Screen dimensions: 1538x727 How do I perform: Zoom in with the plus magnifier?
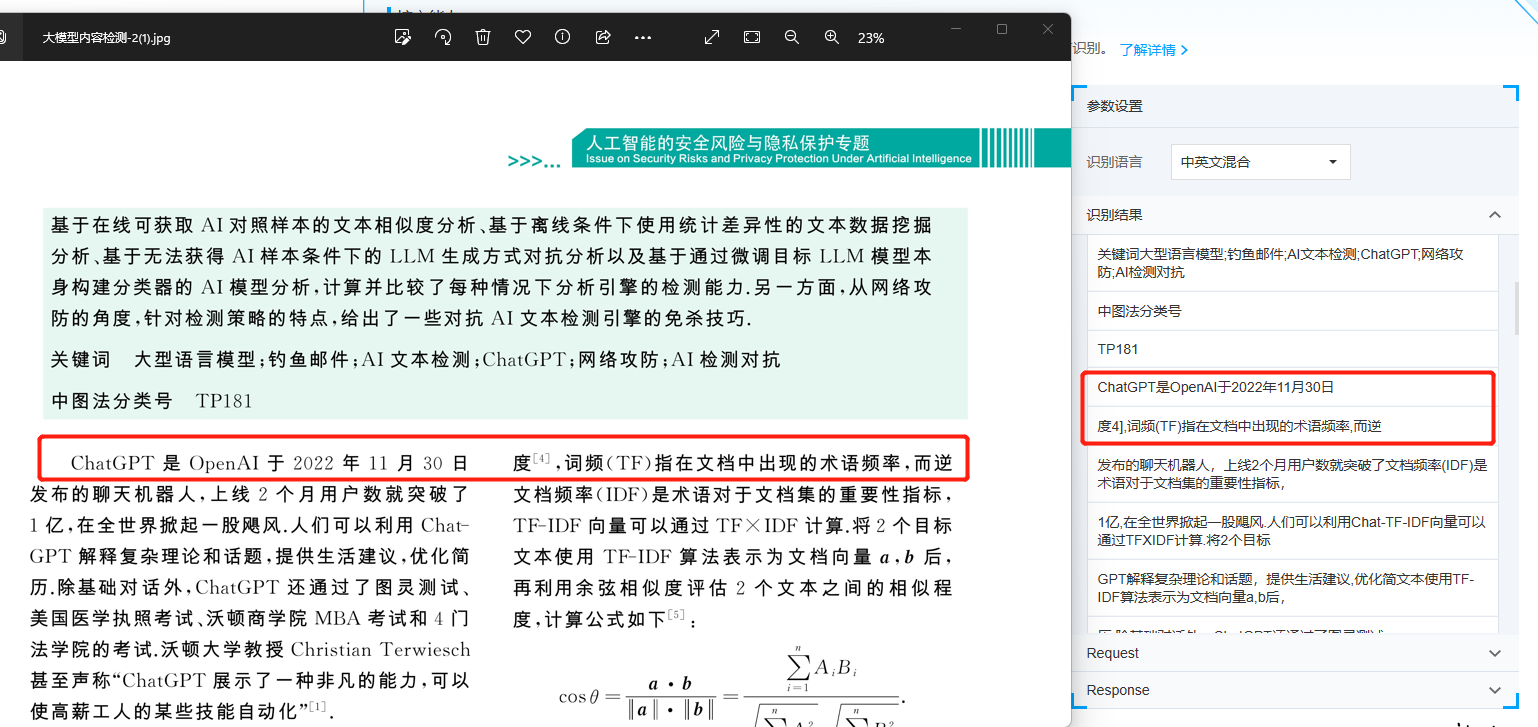click(831, 37)
